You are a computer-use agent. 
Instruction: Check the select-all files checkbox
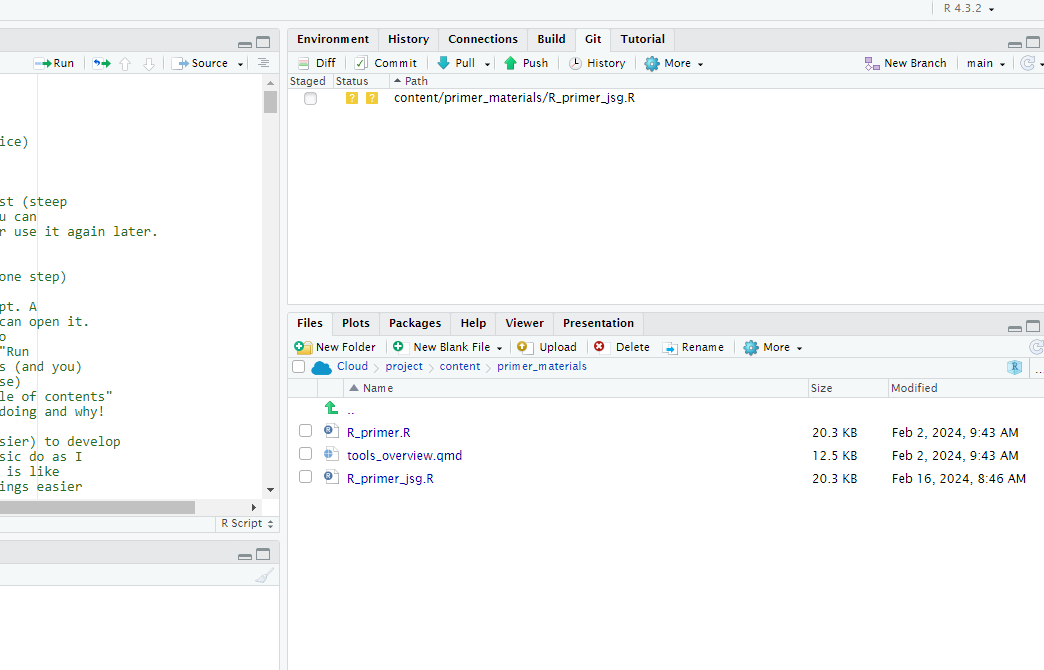(297, 366)
